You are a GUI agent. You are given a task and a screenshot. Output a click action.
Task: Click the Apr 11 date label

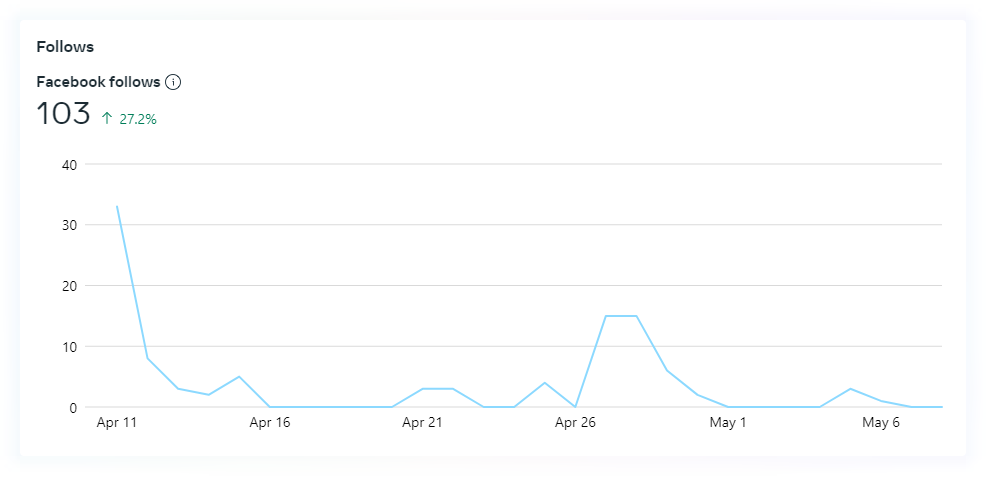[x=117, y=423]
